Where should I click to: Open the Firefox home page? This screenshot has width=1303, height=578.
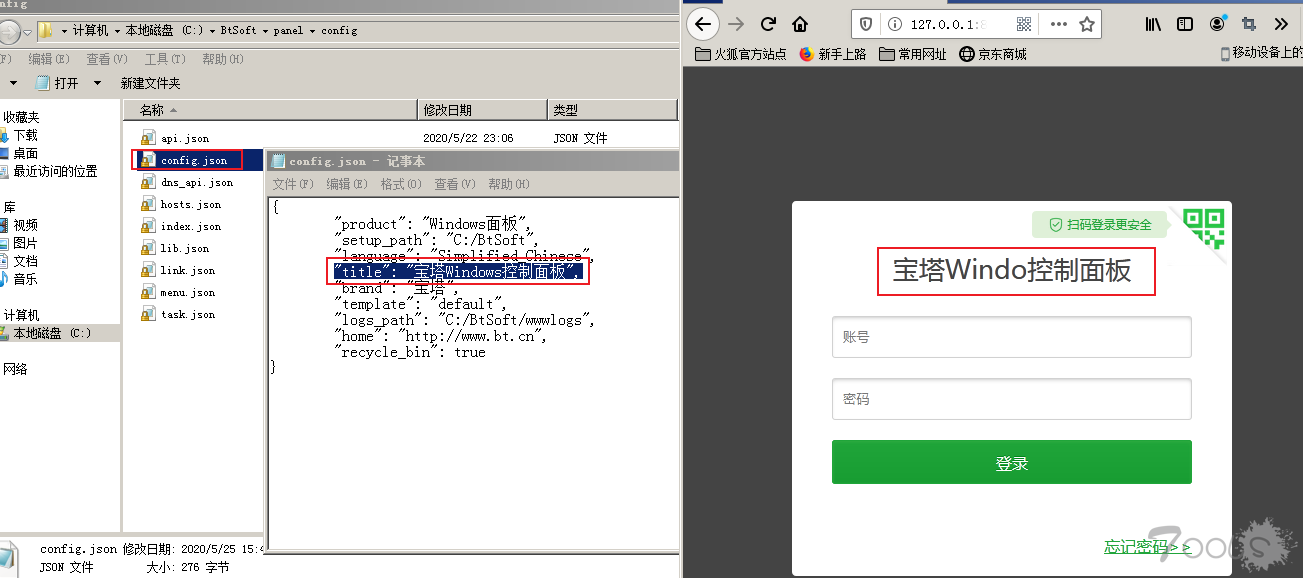point(800,24)
